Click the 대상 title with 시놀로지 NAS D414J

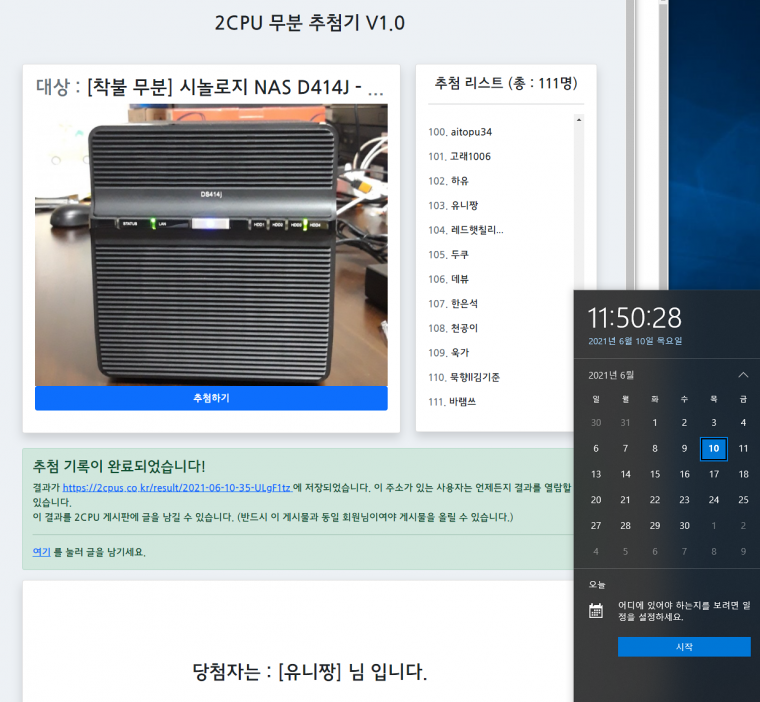coord(210,87)
